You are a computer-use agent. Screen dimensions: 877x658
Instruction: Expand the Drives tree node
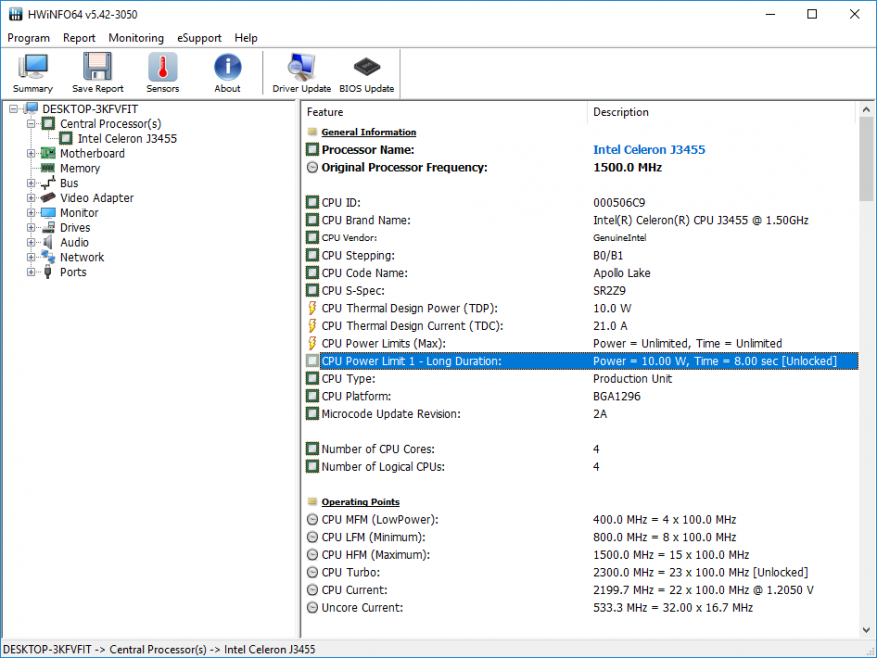click(x=31, y=228)
